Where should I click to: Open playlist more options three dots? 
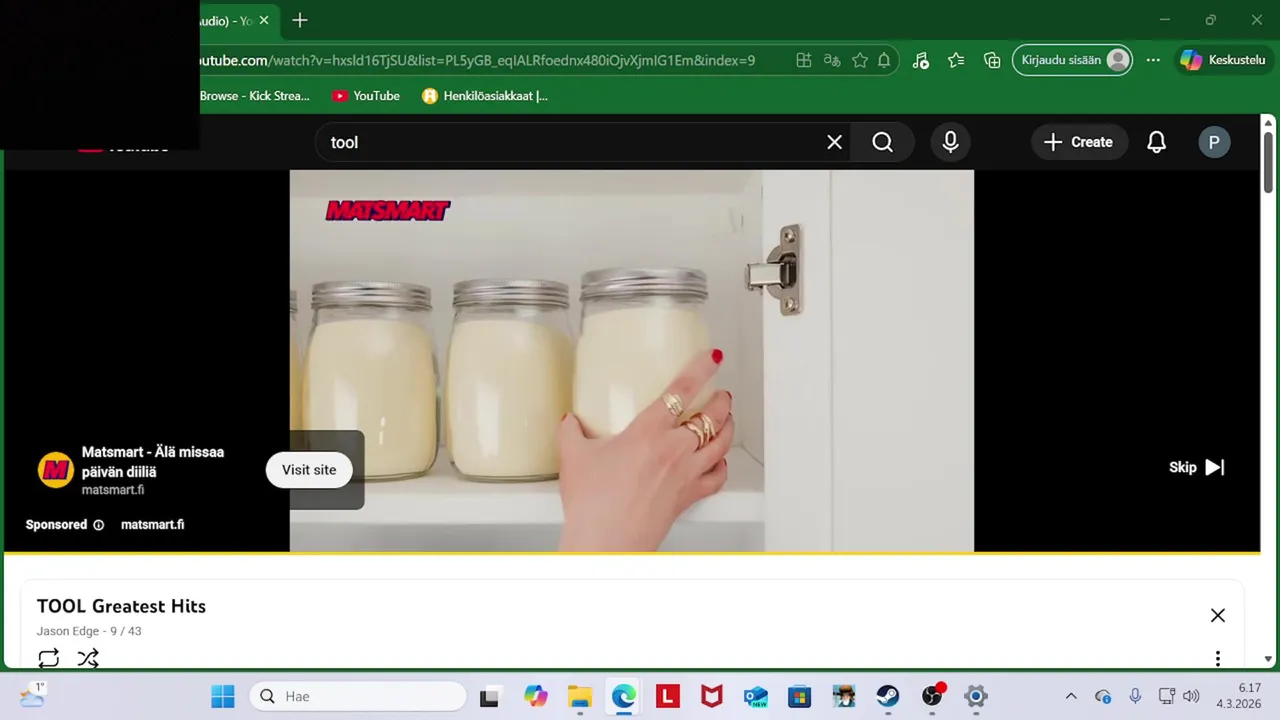1217,658
